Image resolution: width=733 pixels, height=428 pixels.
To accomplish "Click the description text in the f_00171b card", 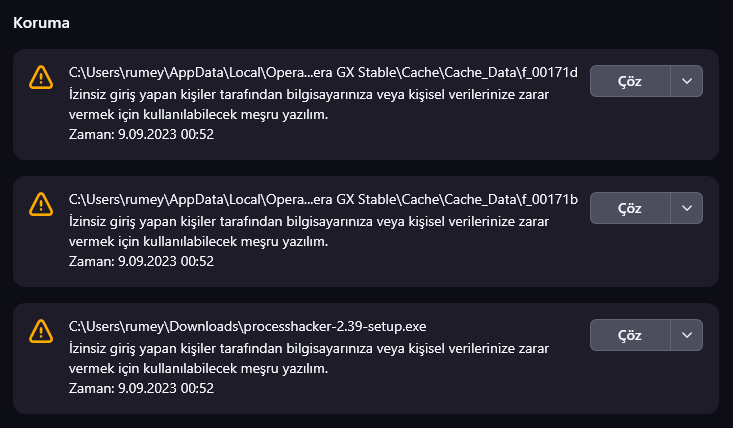I will 309,231.
